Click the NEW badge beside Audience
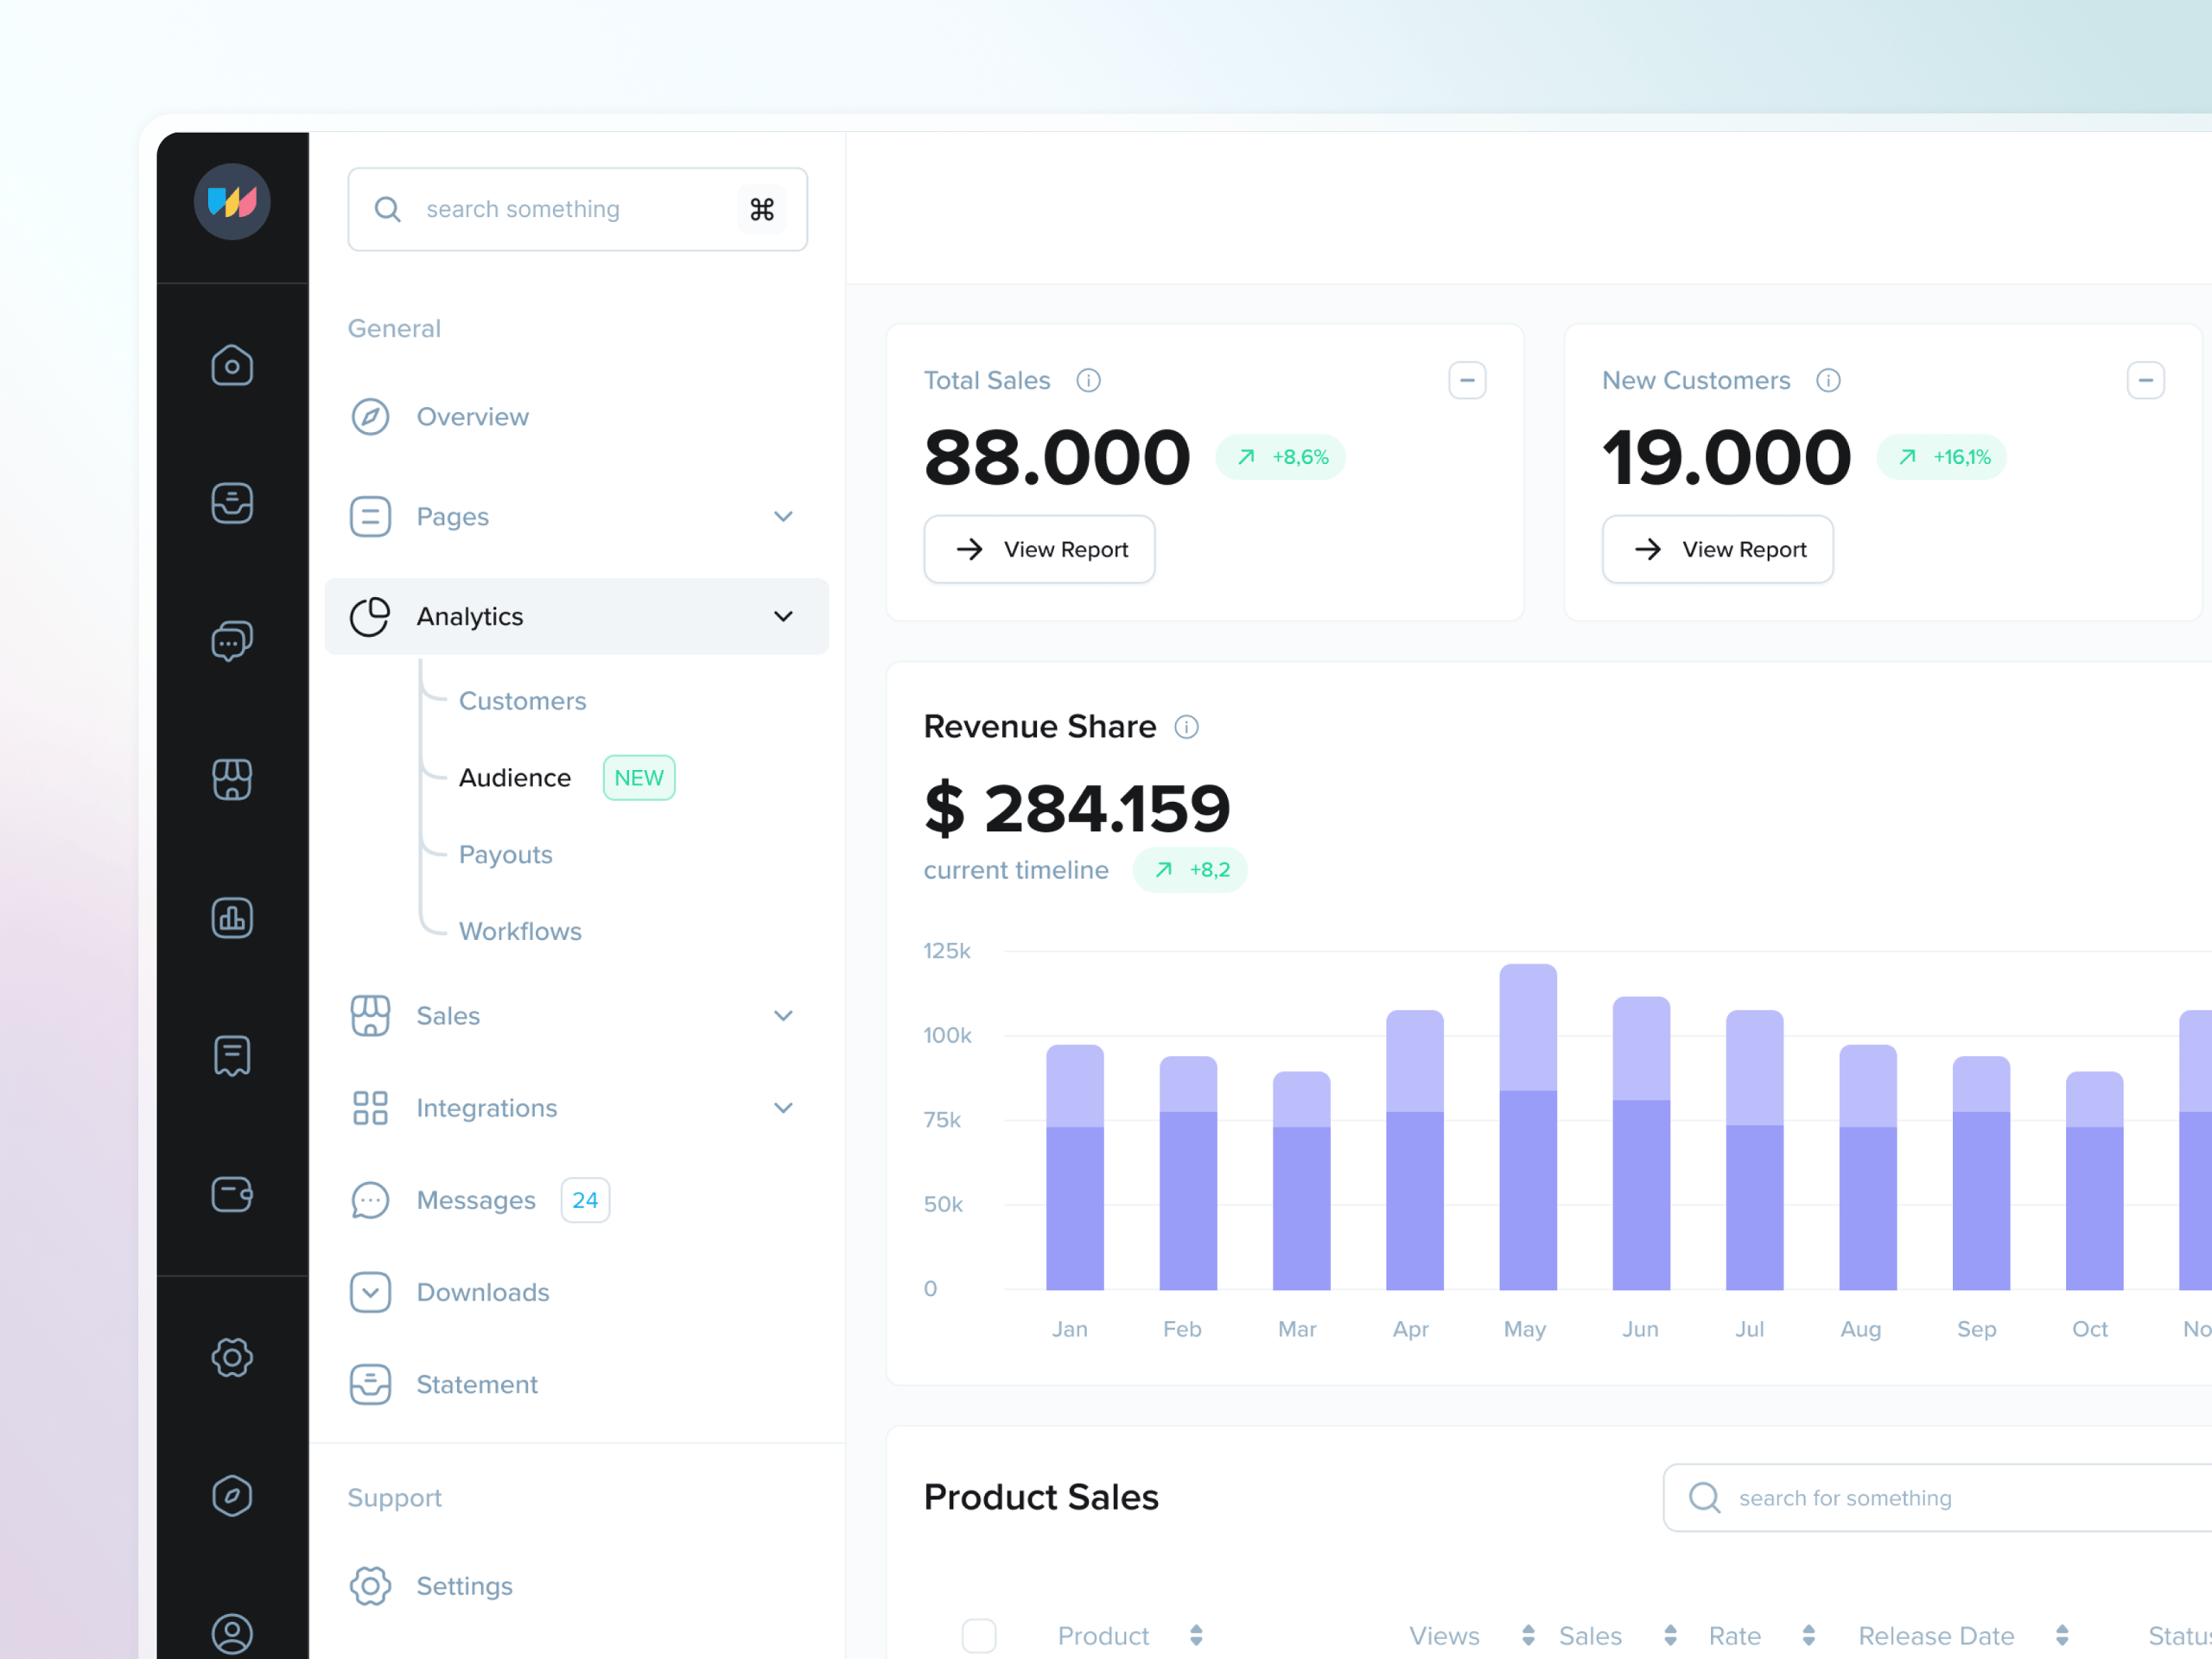Viewport: 2212px width, 1659px height. click(639, 778)
